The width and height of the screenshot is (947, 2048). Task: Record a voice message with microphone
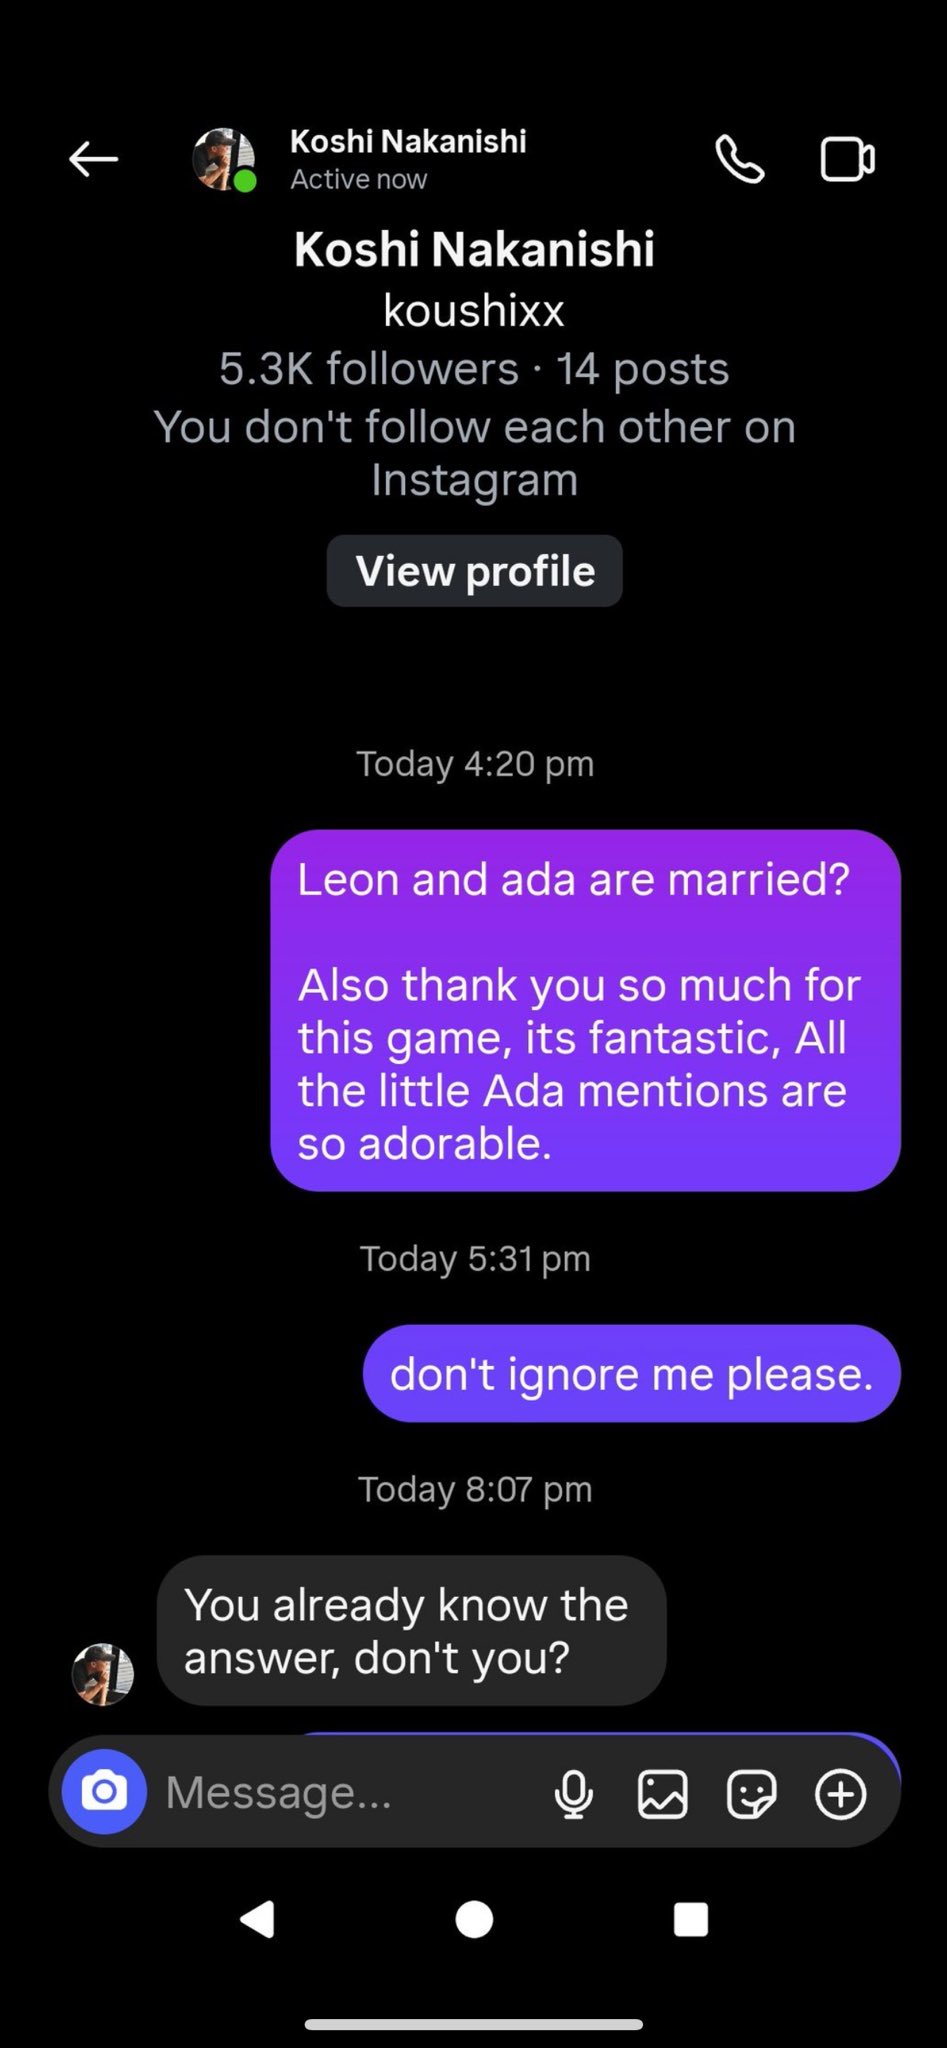pyautogui.click(x=573, y=1793)
